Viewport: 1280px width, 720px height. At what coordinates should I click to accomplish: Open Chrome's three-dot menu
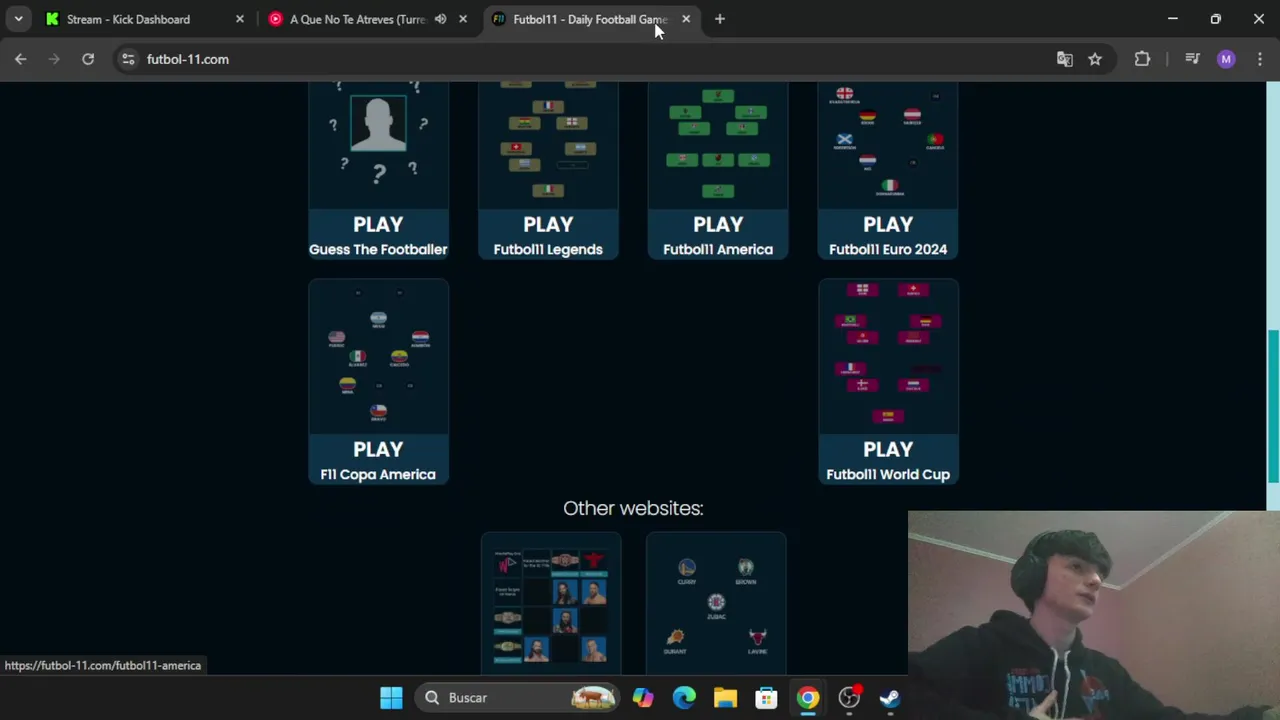coord(1259,59)
